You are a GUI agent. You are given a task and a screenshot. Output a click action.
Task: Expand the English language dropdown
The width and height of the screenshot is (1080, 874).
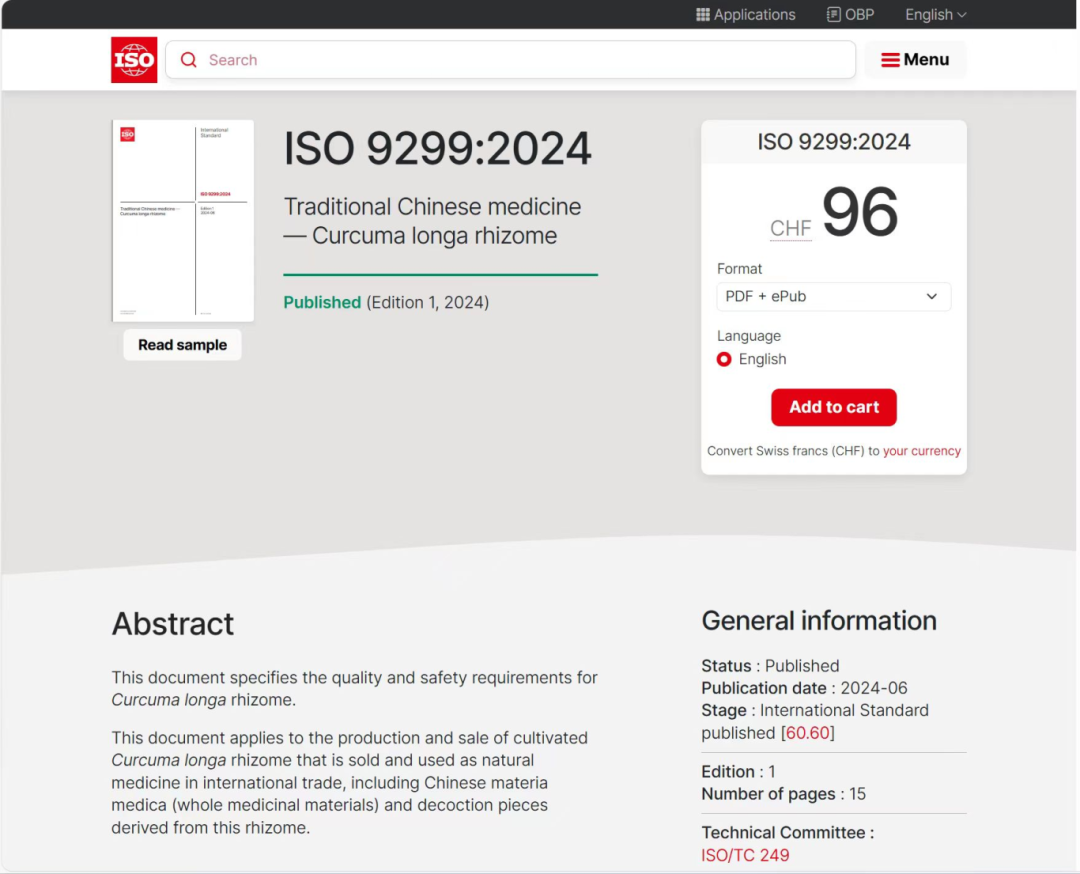point(935,14)
